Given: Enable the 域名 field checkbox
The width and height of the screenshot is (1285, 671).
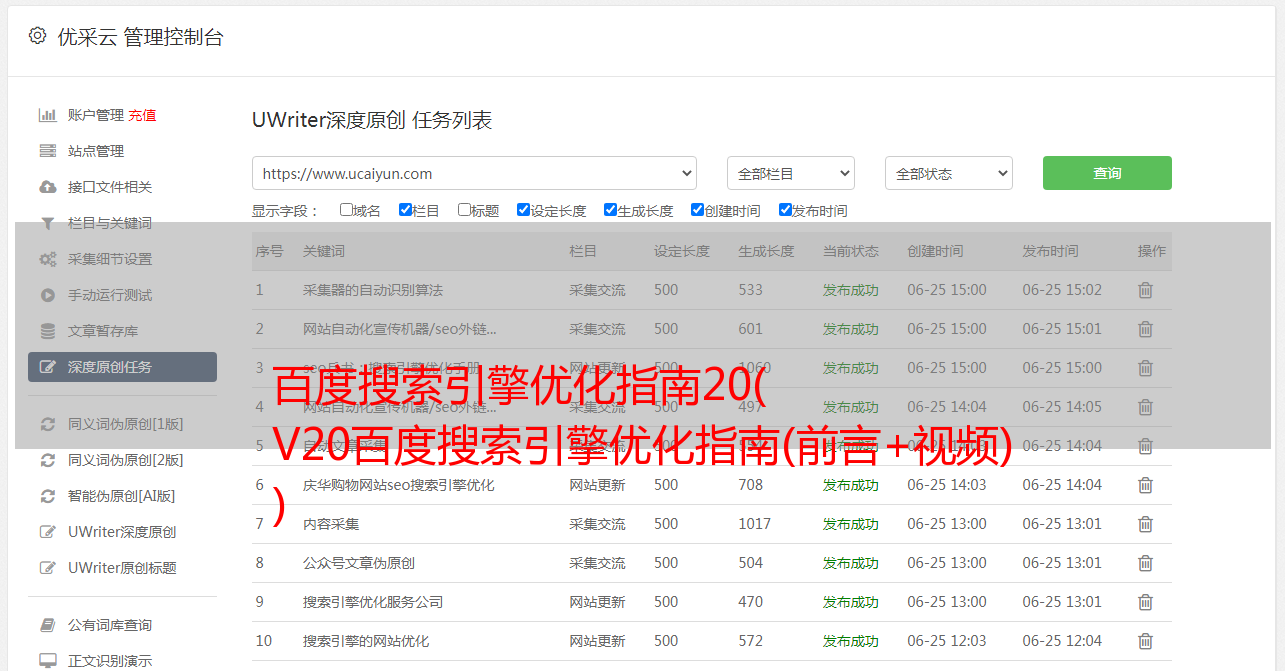Looking at the screenshot, I should click(346, 210).
